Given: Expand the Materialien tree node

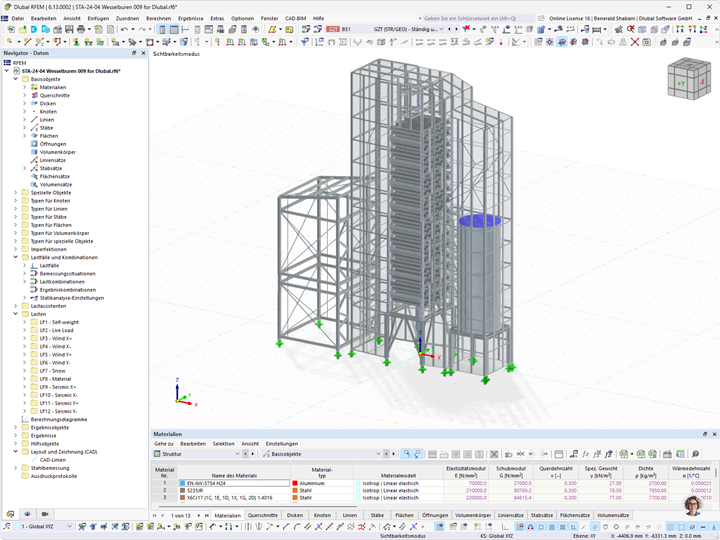Looking at the screenshot, I should click(x=25, y=87).
